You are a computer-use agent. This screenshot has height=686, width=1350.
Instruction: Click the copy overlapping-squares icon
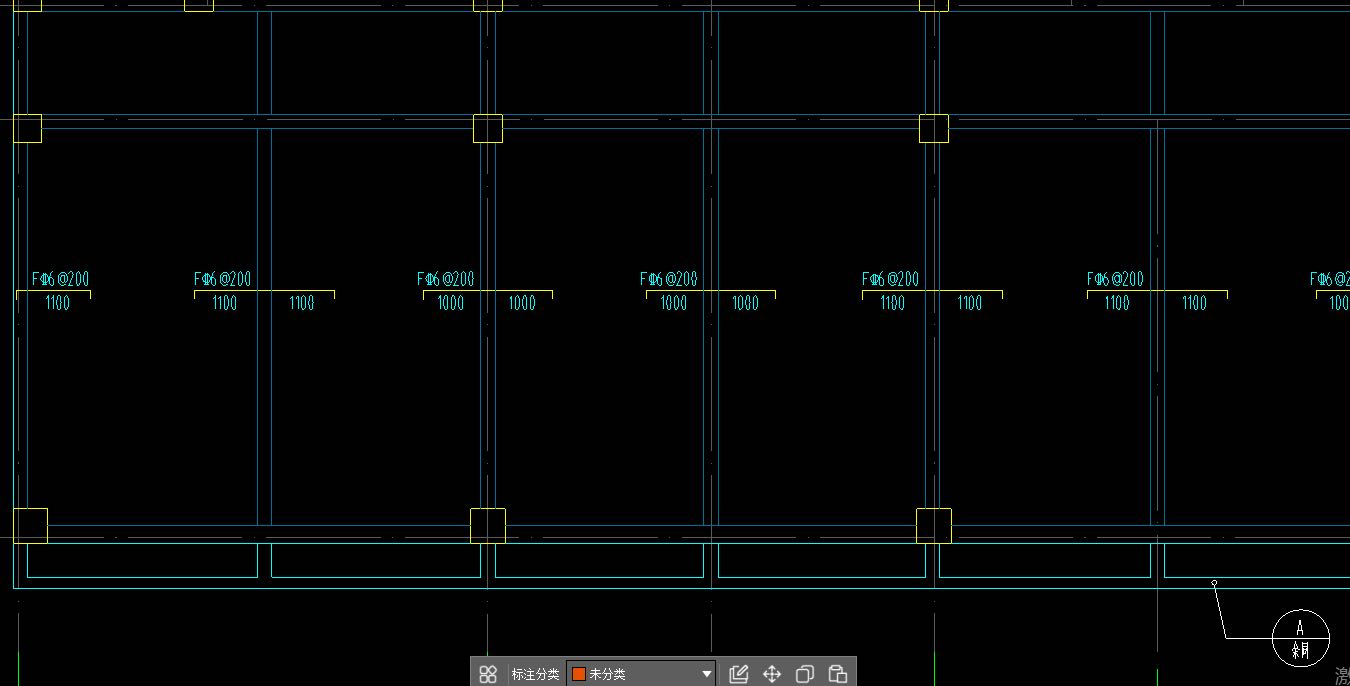[x=805, y=674]
